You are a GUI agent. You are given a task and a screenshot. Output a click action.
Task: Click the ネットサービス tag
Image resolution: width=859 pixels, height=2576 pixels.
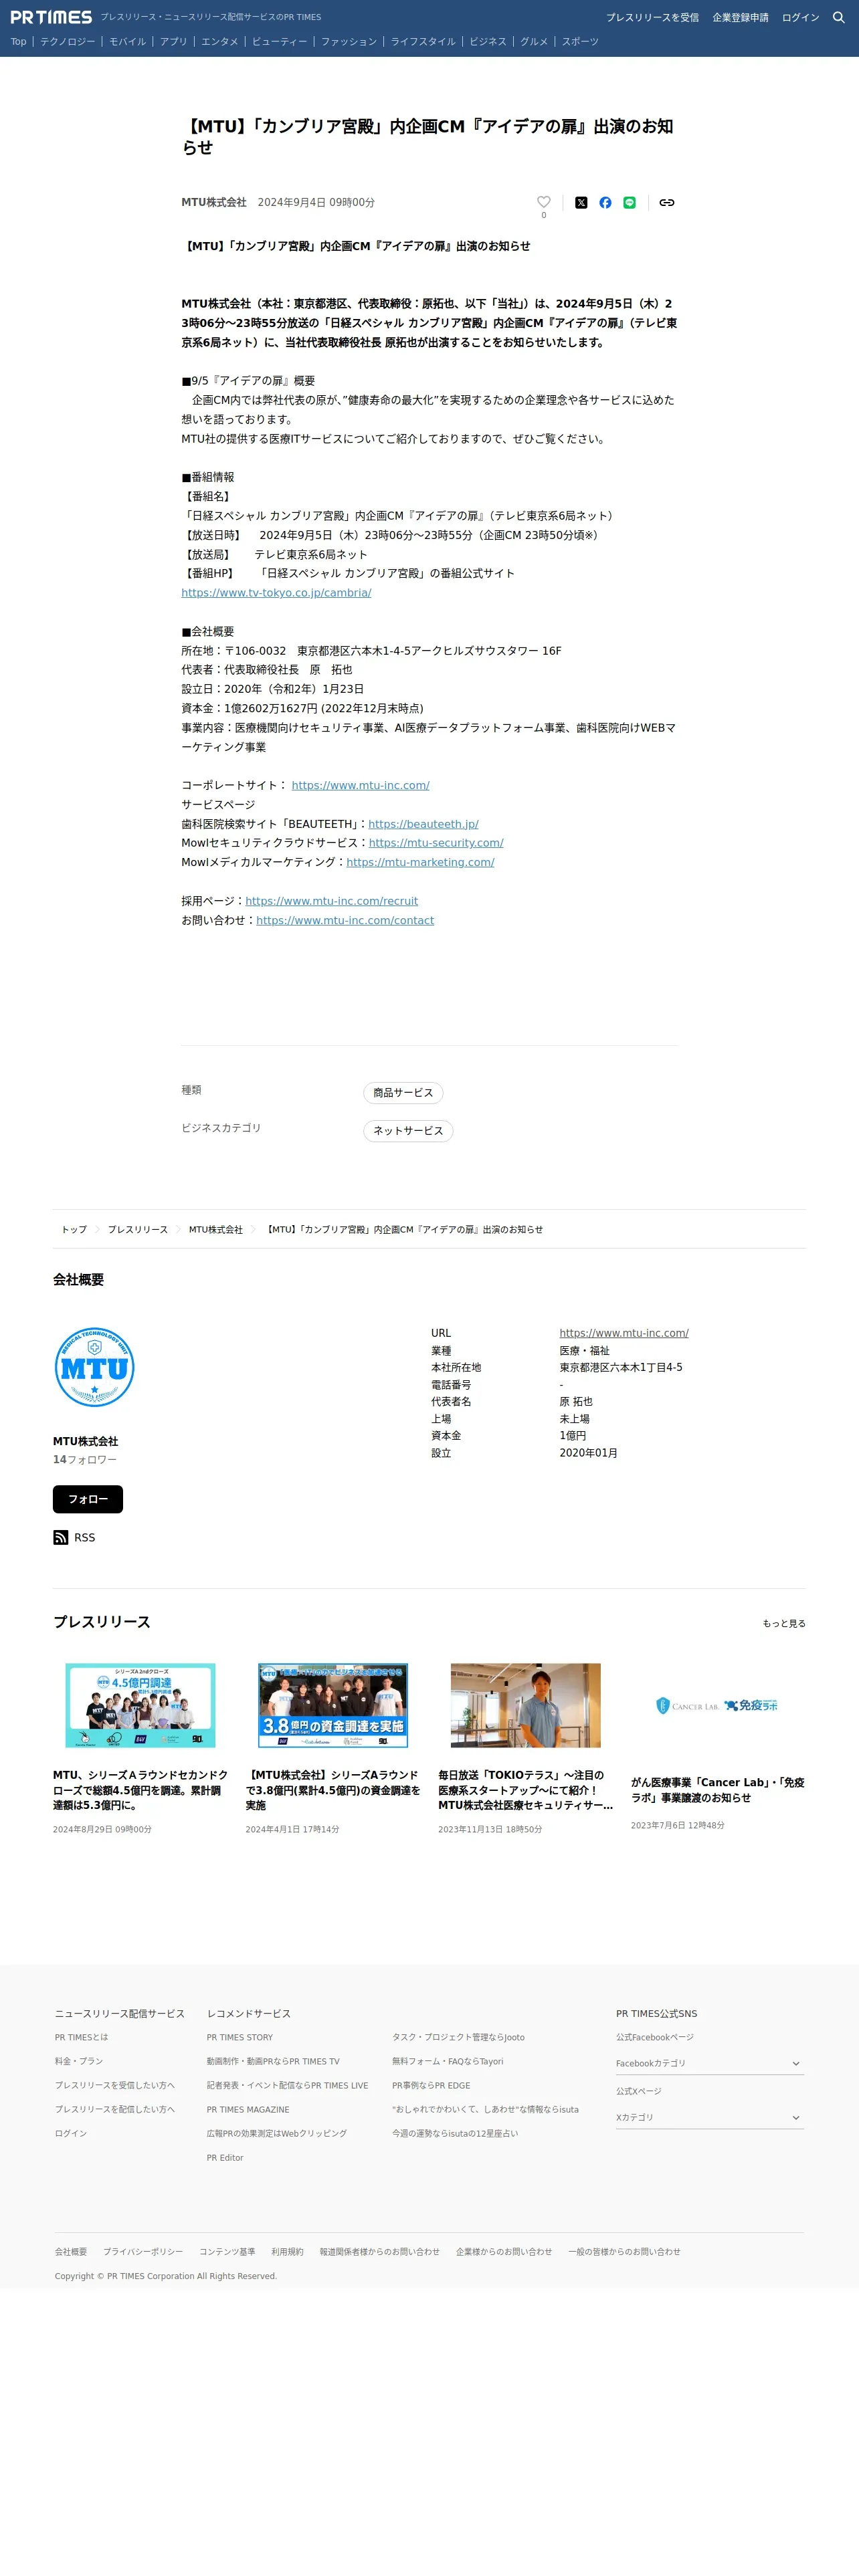click(408, 1131)
